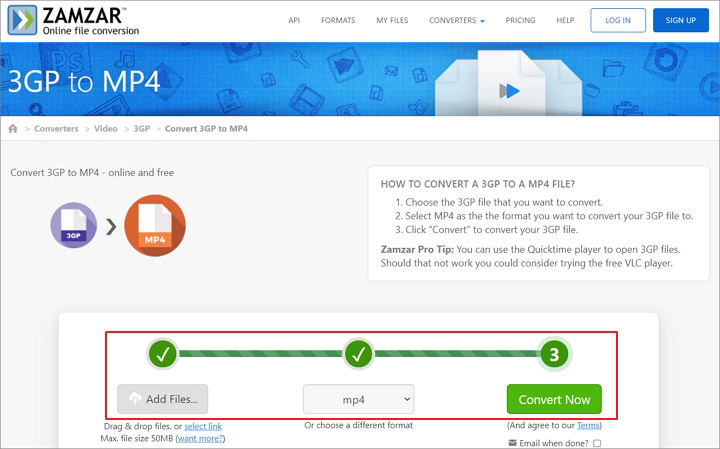Viewport: 720px width, 449px height.
Task: Click the 3GP breadcrumb link
Action: pyautogui.click(x=141, y=129)
